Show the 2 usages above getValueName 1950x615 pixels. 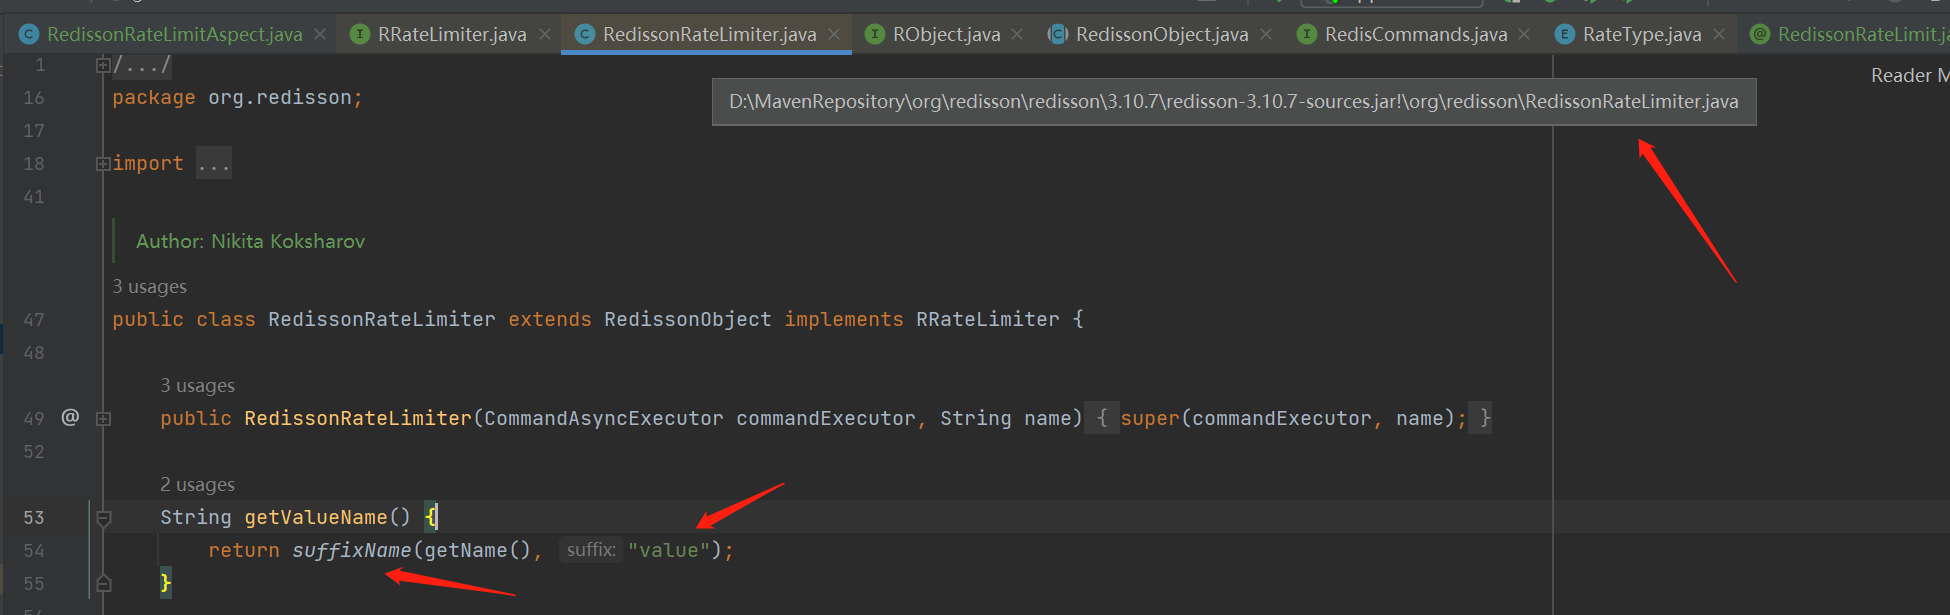pos(197,484)
